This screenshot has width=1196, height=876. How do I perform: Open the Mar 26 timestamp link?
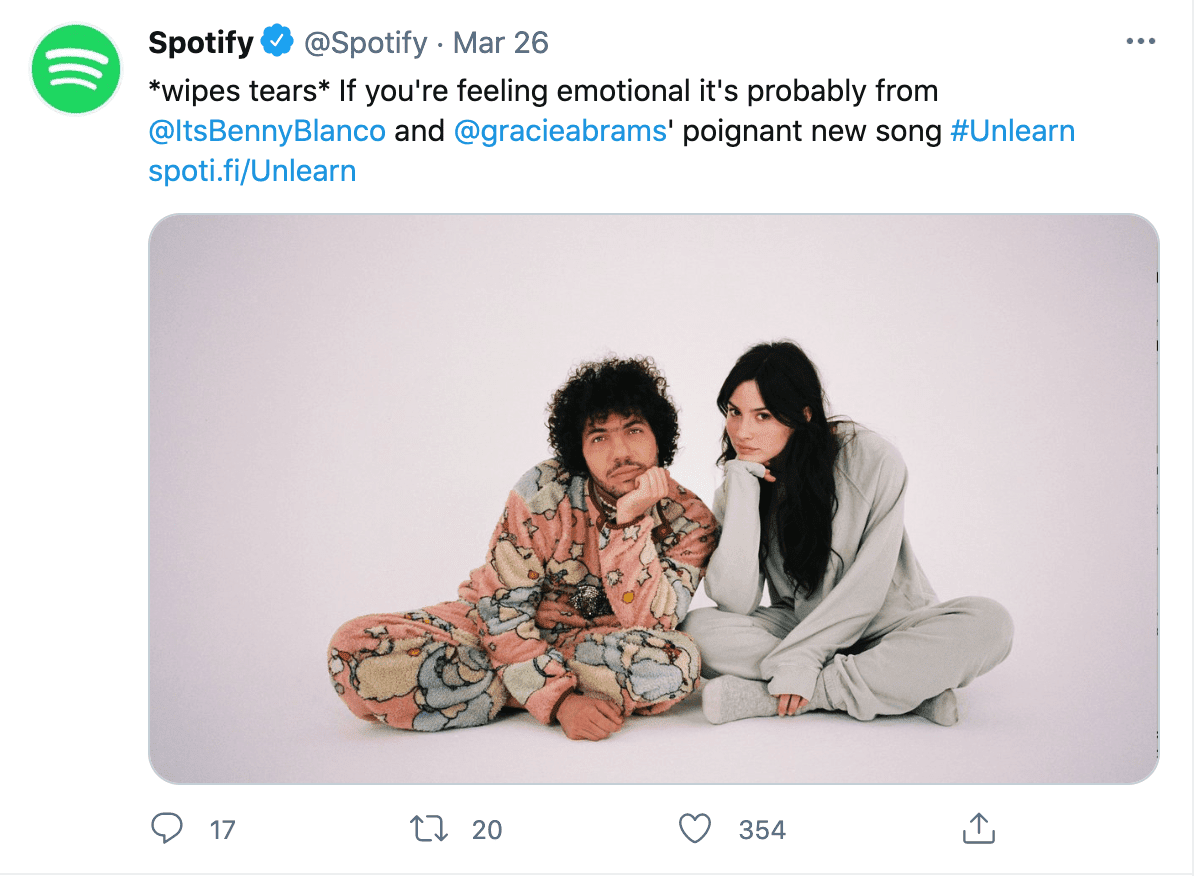(x=500, y=43)
